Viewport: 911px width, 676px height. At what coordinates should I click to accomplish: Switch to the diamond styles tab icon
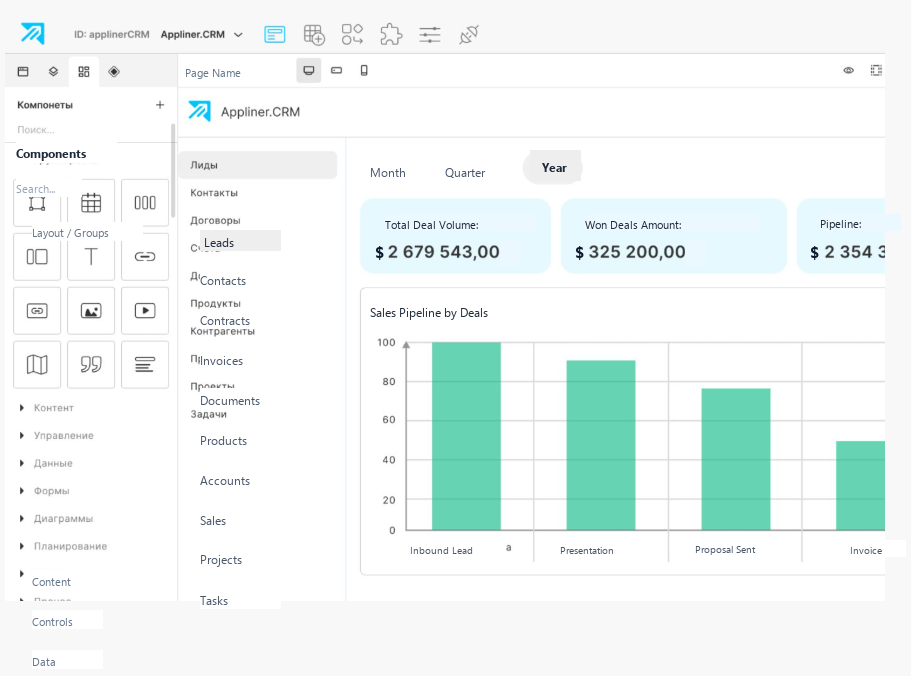click(x=114, y=71)
